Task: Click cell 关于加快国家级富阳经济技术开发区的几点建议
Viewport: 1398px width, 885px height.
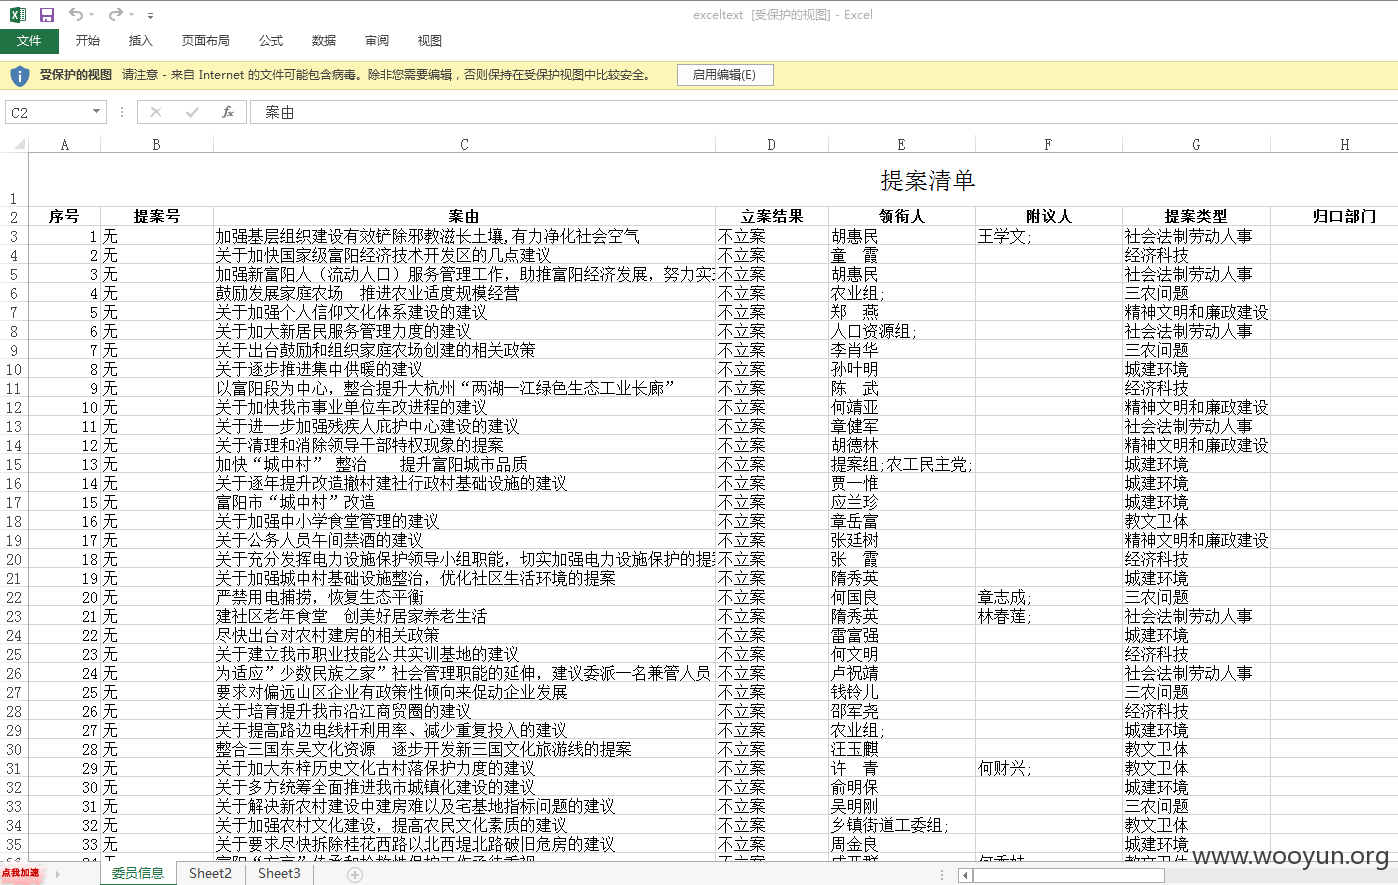Action: (464, 255)
